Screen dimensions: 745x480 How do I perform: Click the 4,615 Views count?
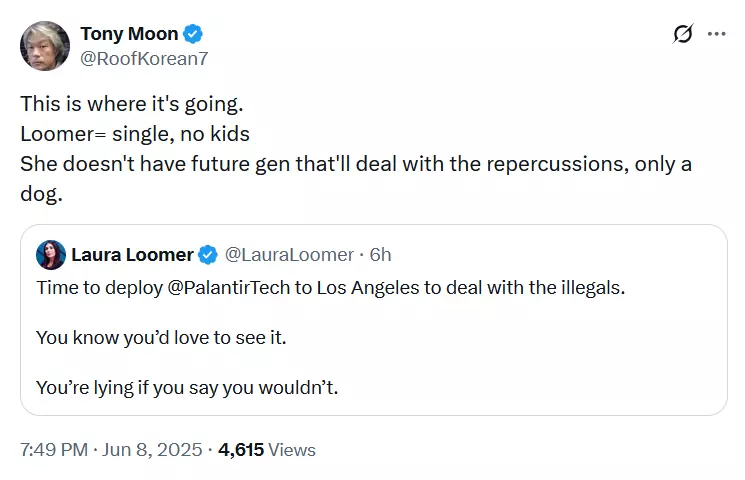point(267,450)
